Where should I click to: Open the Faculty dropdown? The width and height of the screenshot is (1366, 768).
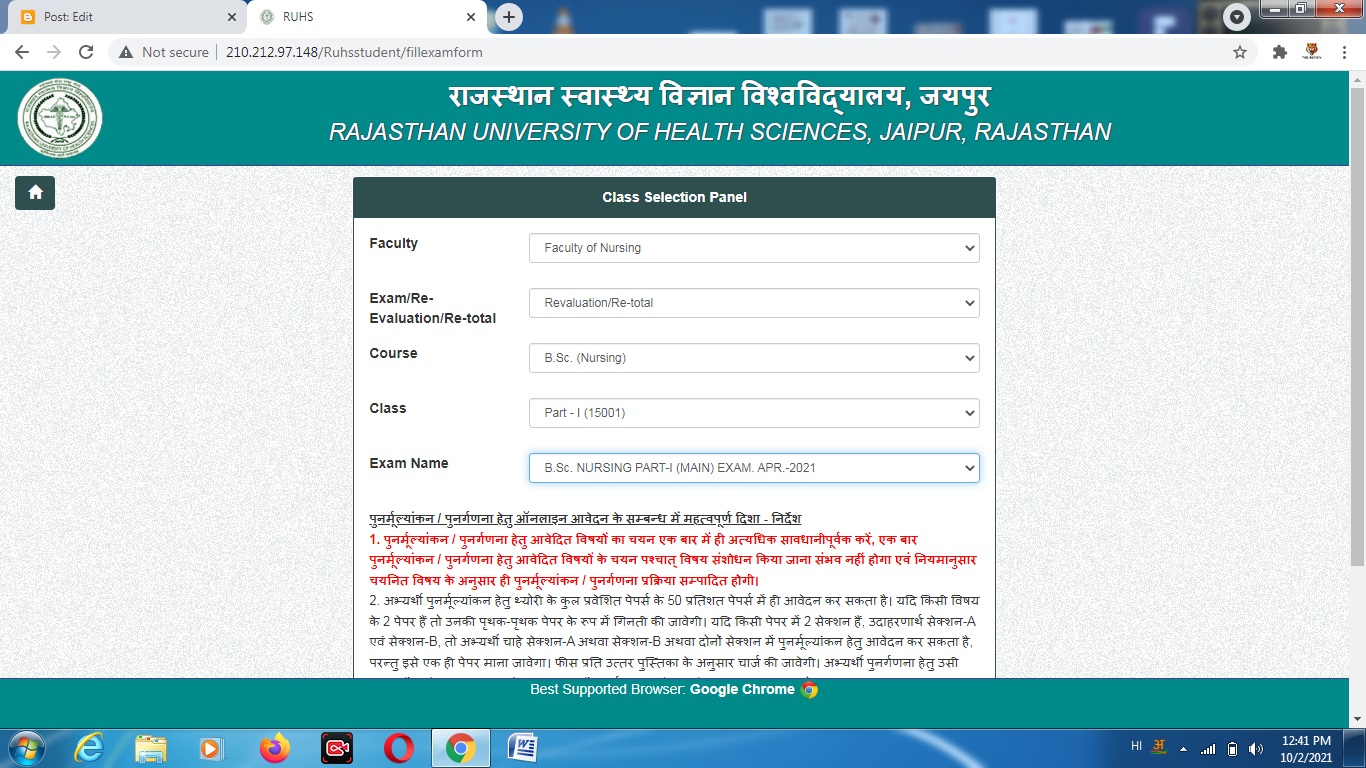tap(754, 248)
